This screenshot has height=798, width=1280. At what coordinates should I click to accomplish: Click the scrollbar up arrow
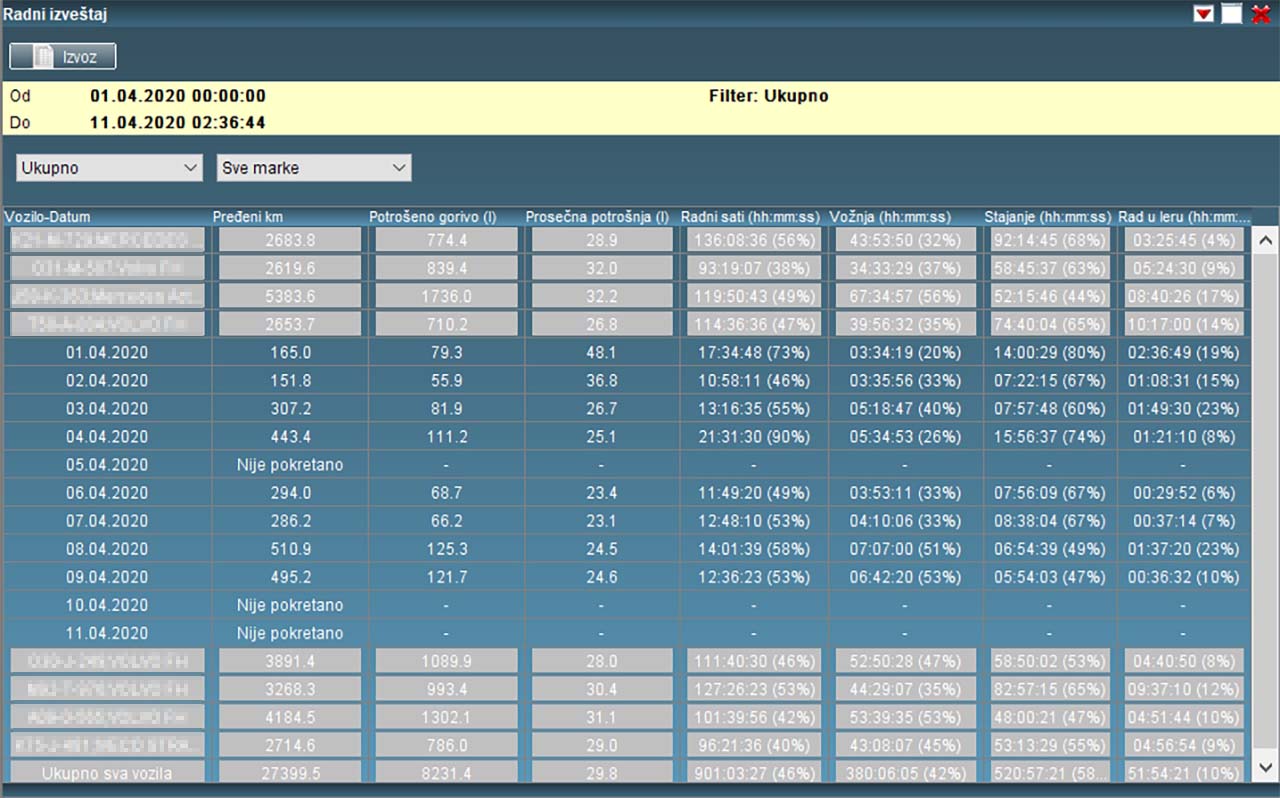tap(1264, 240)
